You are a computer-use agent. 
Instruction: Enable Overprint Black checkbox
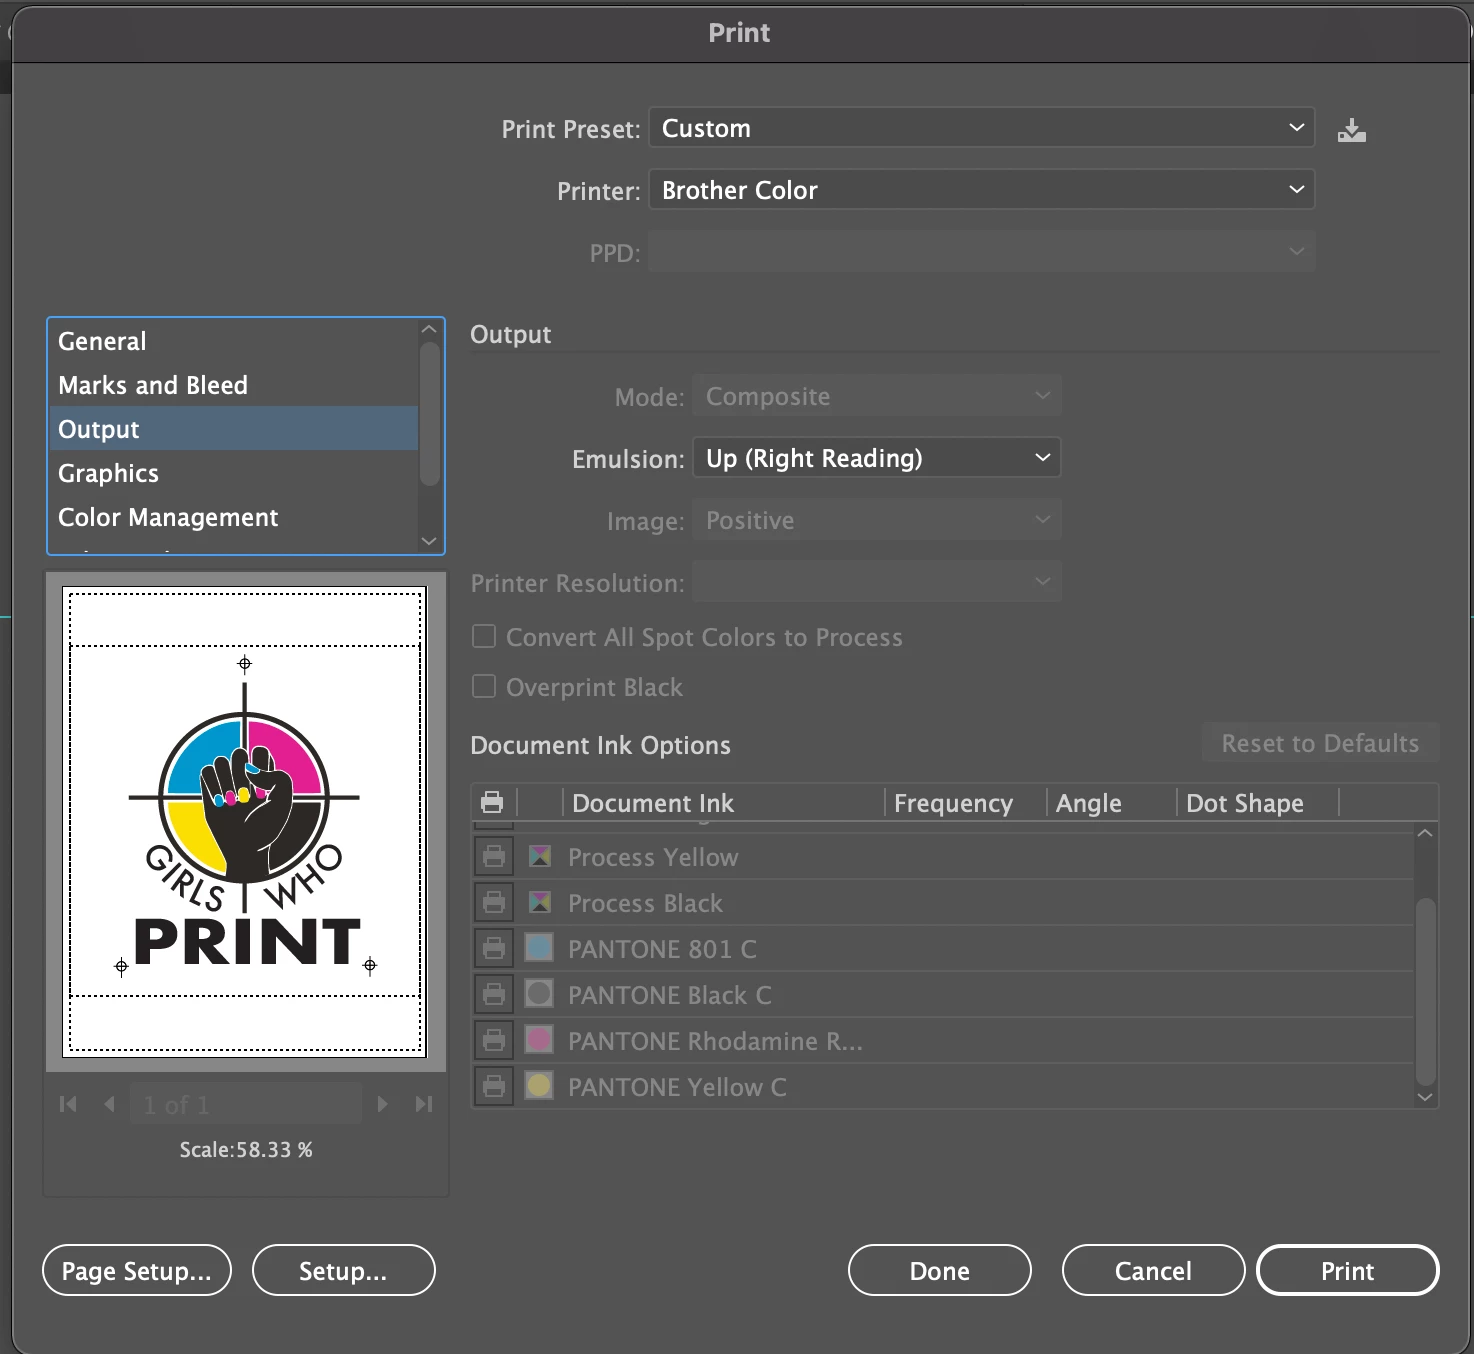click(x=484, y=686)
